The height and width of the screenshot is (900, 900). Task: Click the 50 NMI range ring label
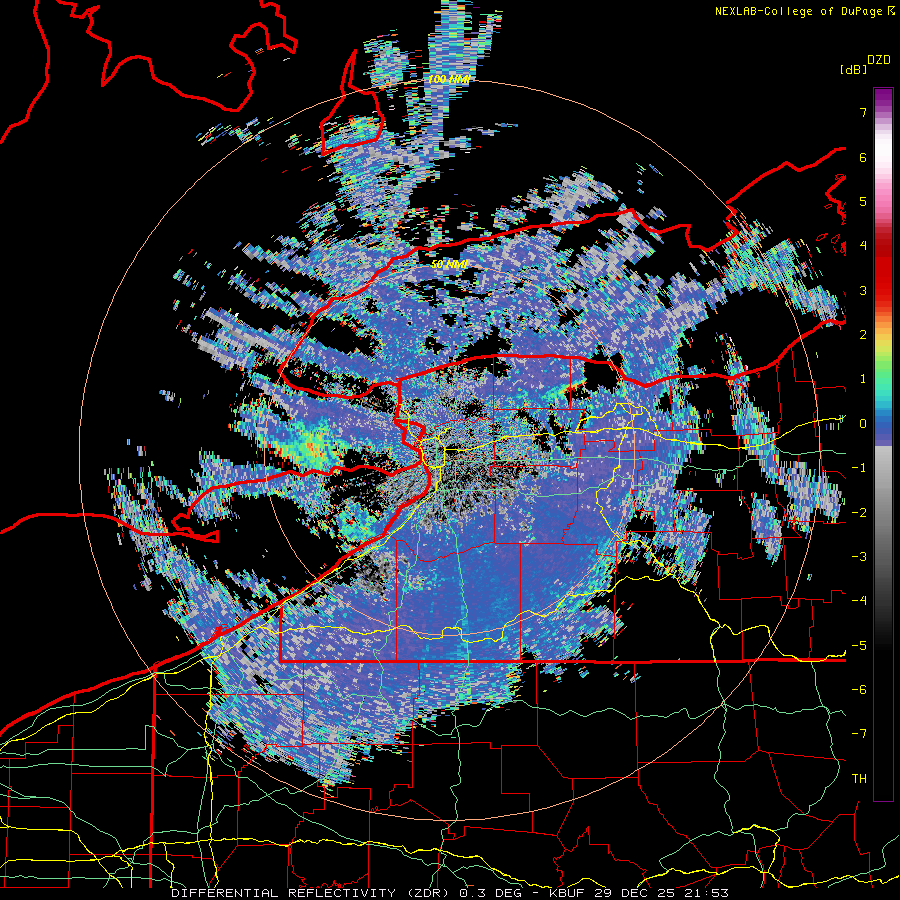(x=449, y=265)
